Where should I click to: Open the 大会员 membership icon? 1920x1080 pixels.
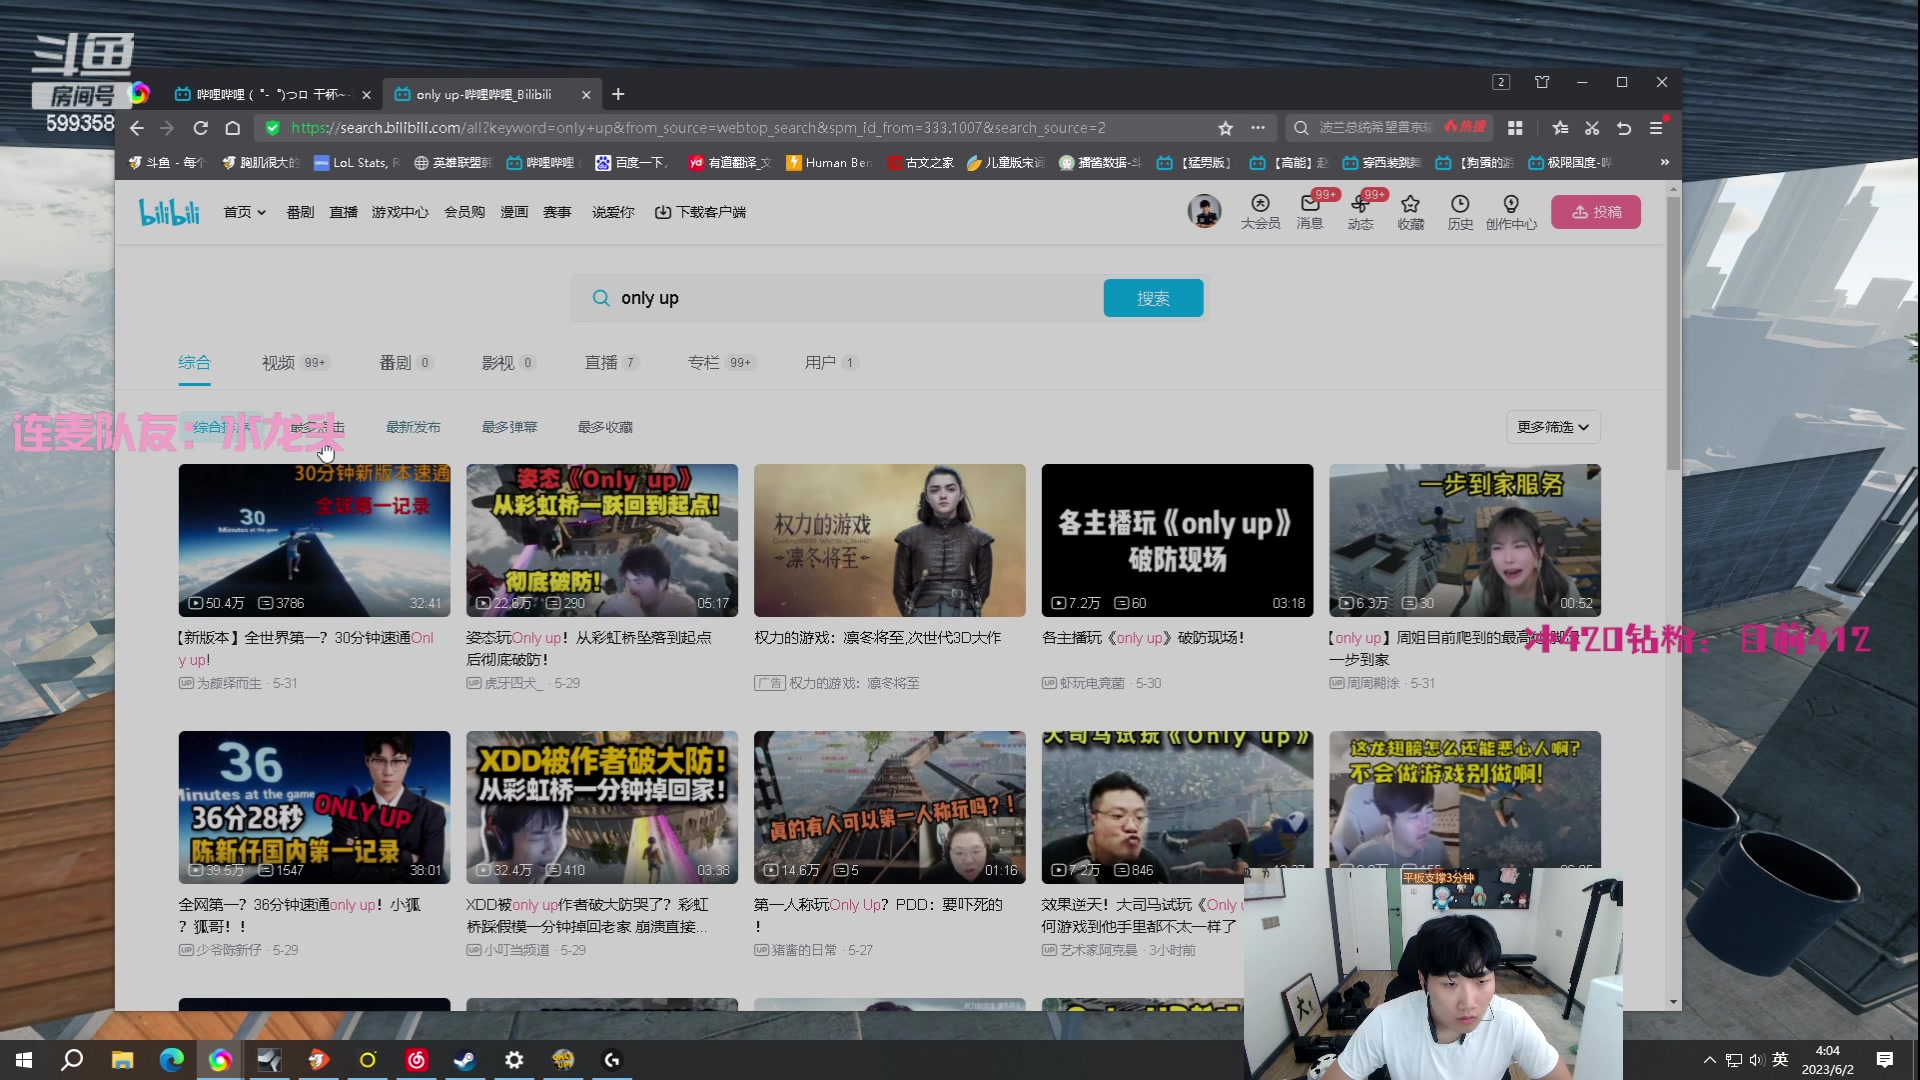1260,212
